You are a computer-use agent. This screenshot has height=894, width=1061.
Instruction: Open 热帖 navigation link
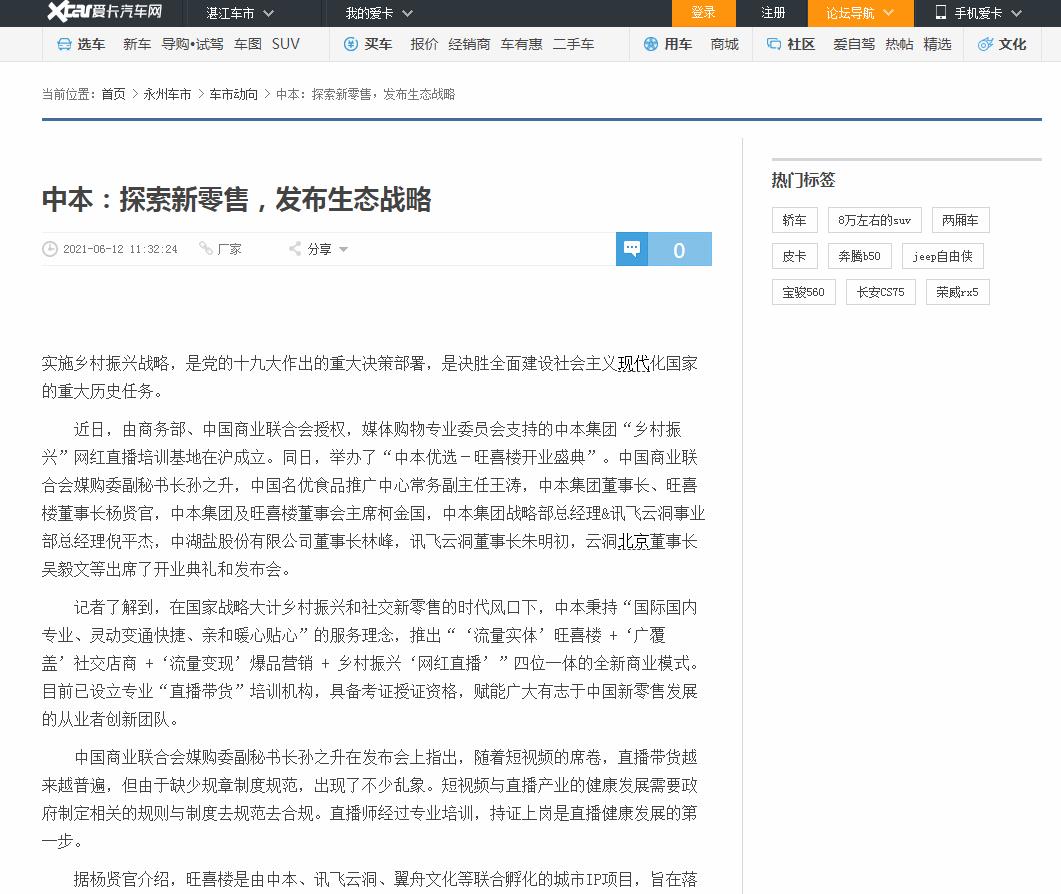pos(899,44)
